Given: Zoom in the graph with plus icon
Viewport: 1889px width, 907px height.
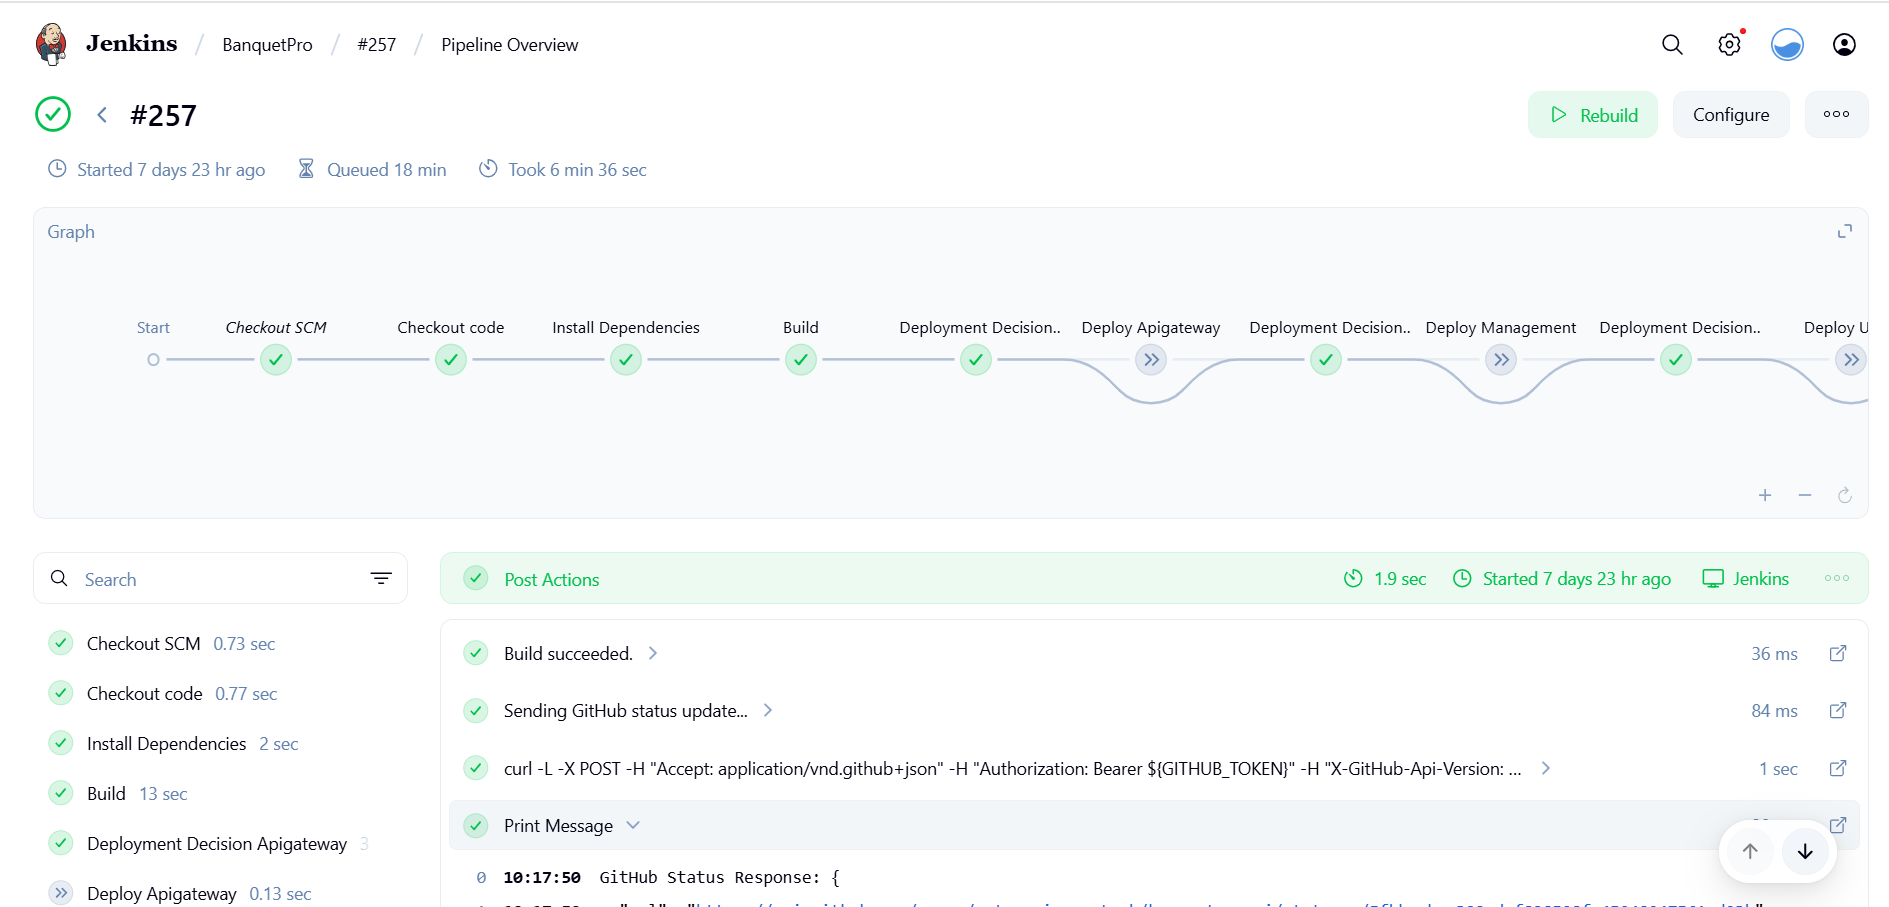Looking at the screenshot, I should [1765, 495].
